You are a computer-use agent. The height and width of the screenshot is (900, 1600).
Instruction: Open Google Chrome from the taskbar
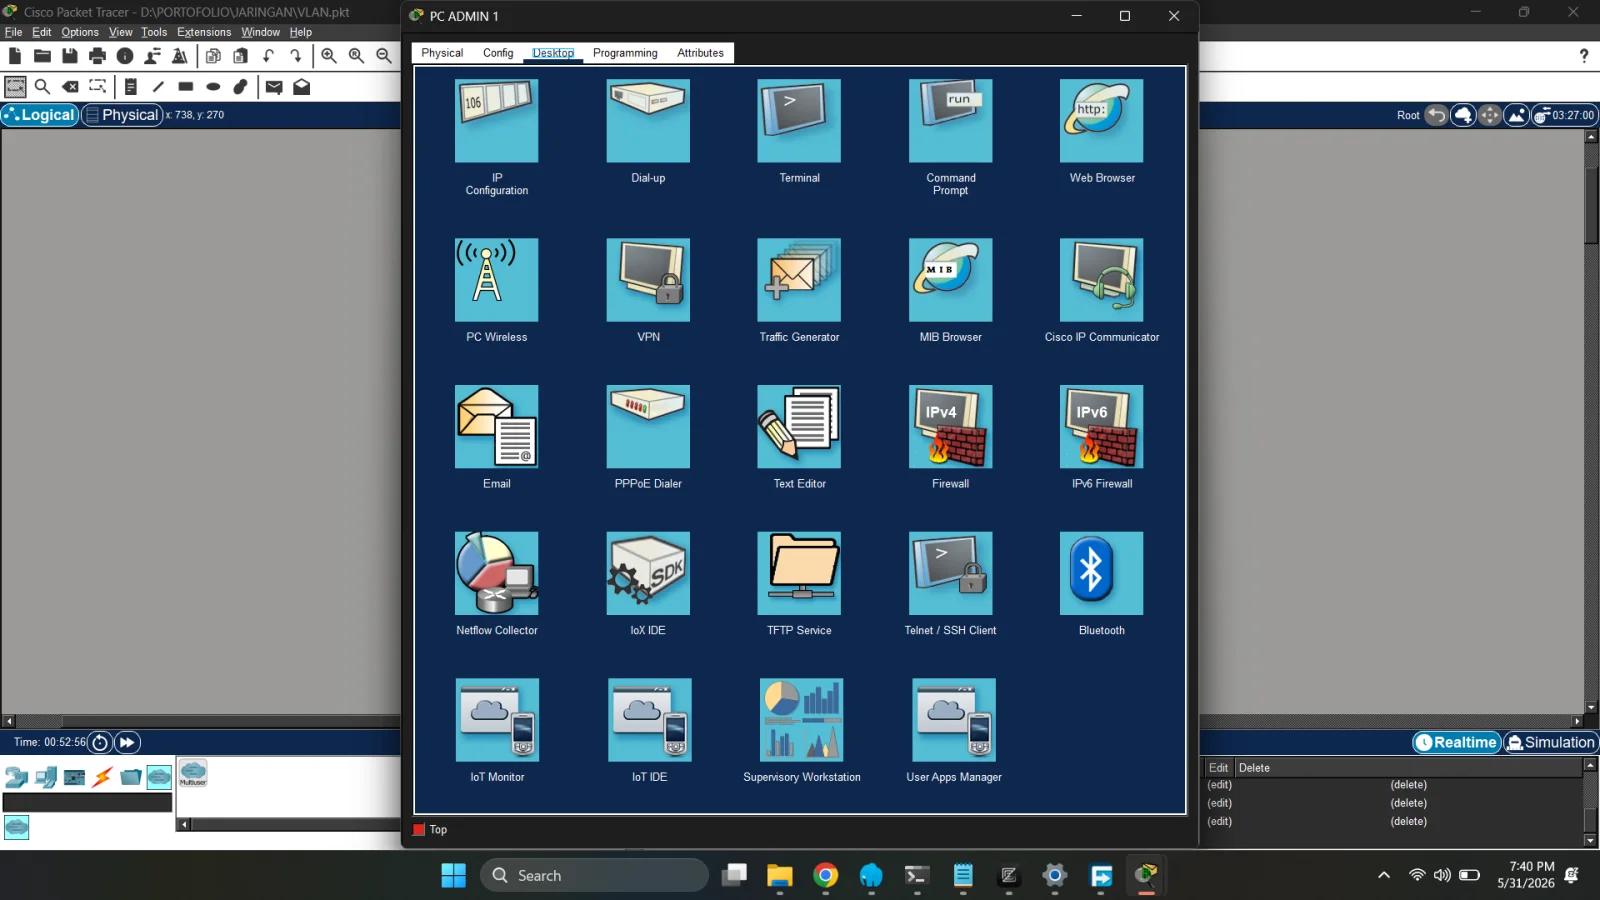pos(825,875)
